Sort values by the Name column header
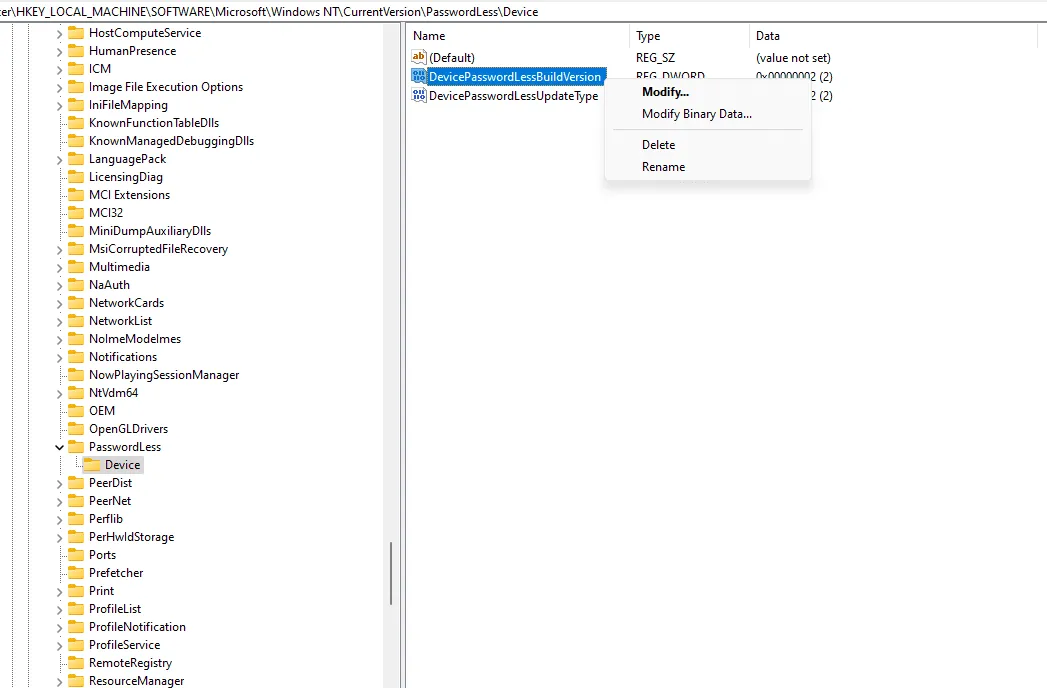 [x=518, y=36]
